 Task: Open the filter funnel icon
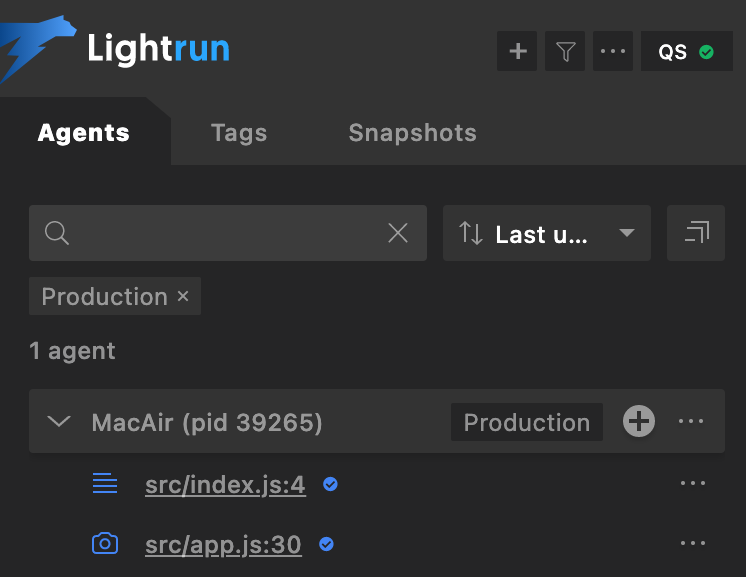(565, 51)
